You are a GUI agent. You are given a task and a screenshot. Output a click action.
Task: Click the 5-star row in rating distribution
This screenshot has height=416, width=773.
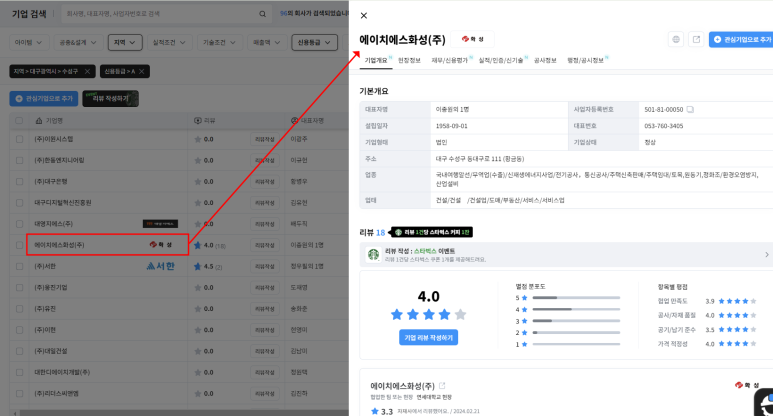[567, 298]
